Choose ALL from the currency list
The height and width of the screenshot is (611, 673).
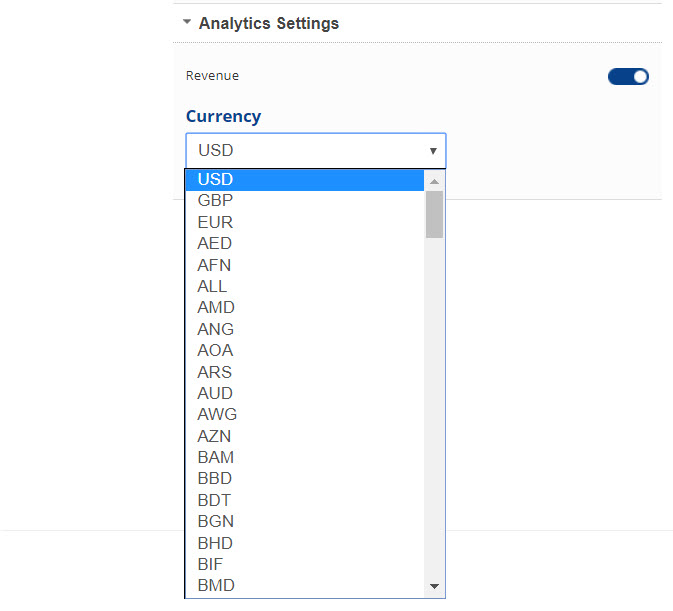tap(213, 287)
